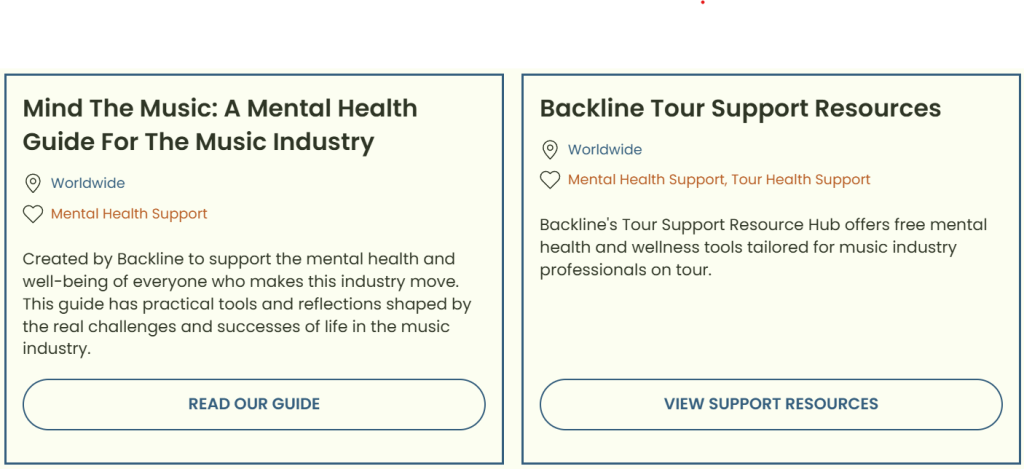
Task: Open the READ OUR GUIDE button
Action: (x=254, y=404)
